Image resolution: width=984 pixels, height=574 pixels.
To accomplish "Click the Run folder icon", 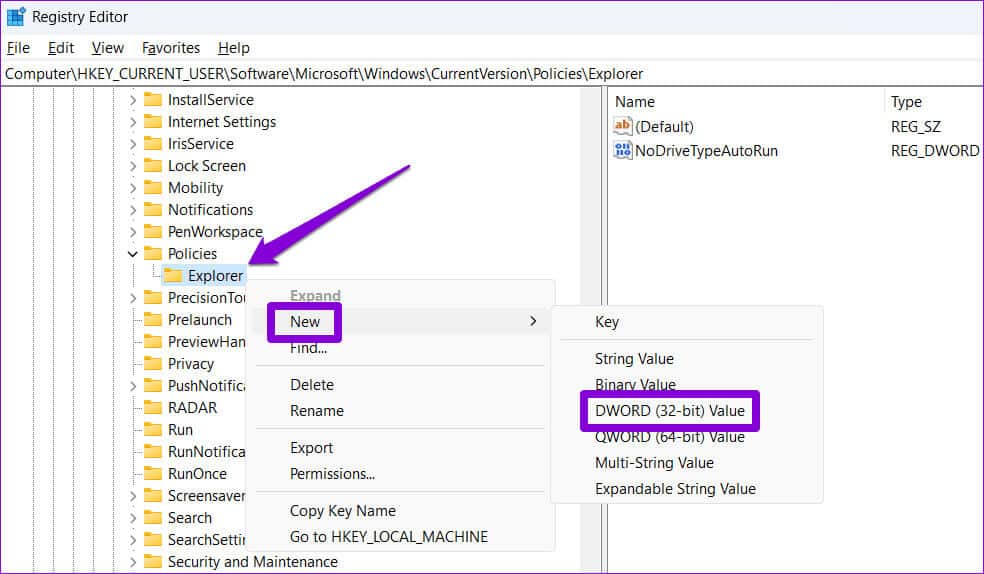I will [152, 430].
